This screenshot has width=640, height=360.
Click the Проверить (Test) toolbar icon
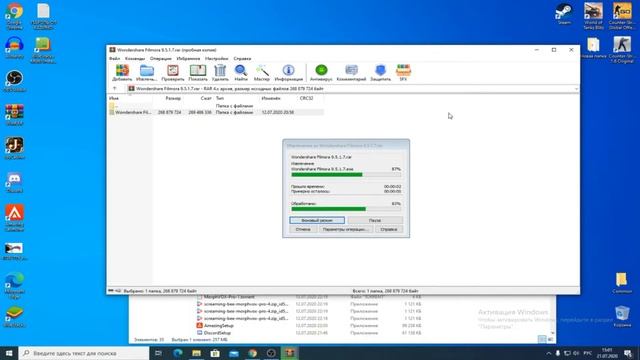point(173,73)
